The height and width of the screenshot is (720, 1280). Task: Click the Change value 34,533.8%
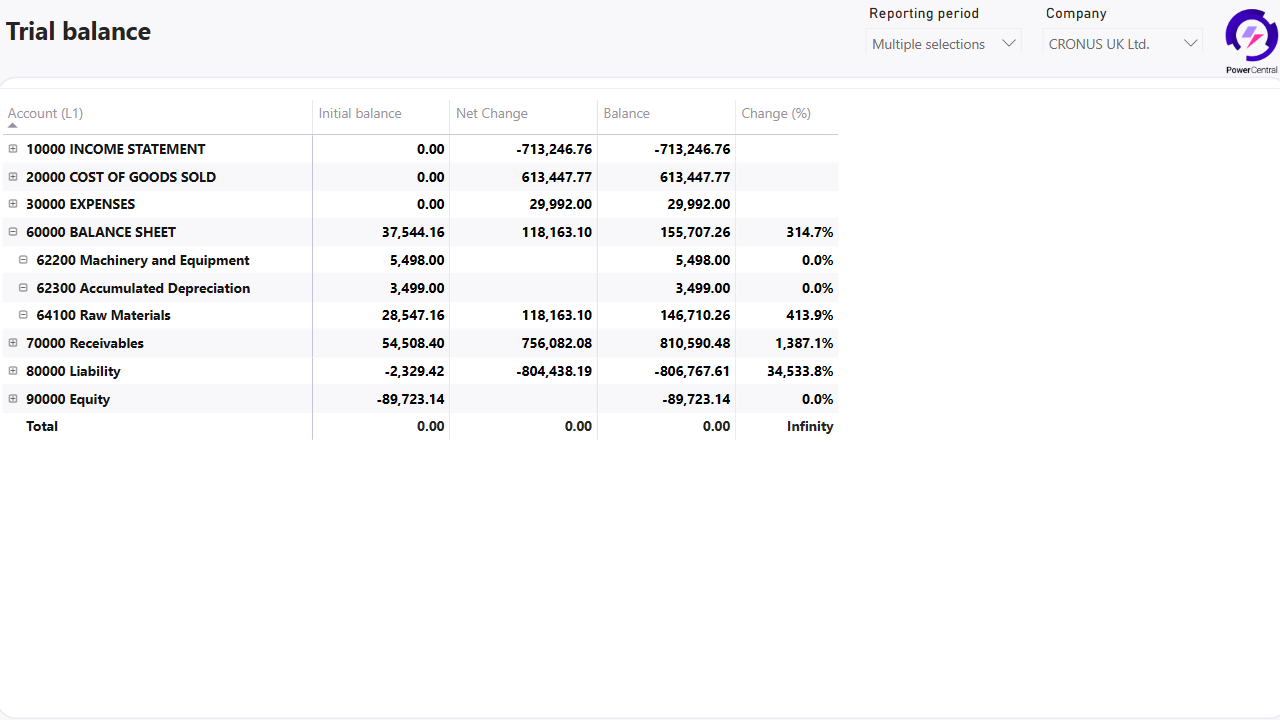click(x=800, y=371)
